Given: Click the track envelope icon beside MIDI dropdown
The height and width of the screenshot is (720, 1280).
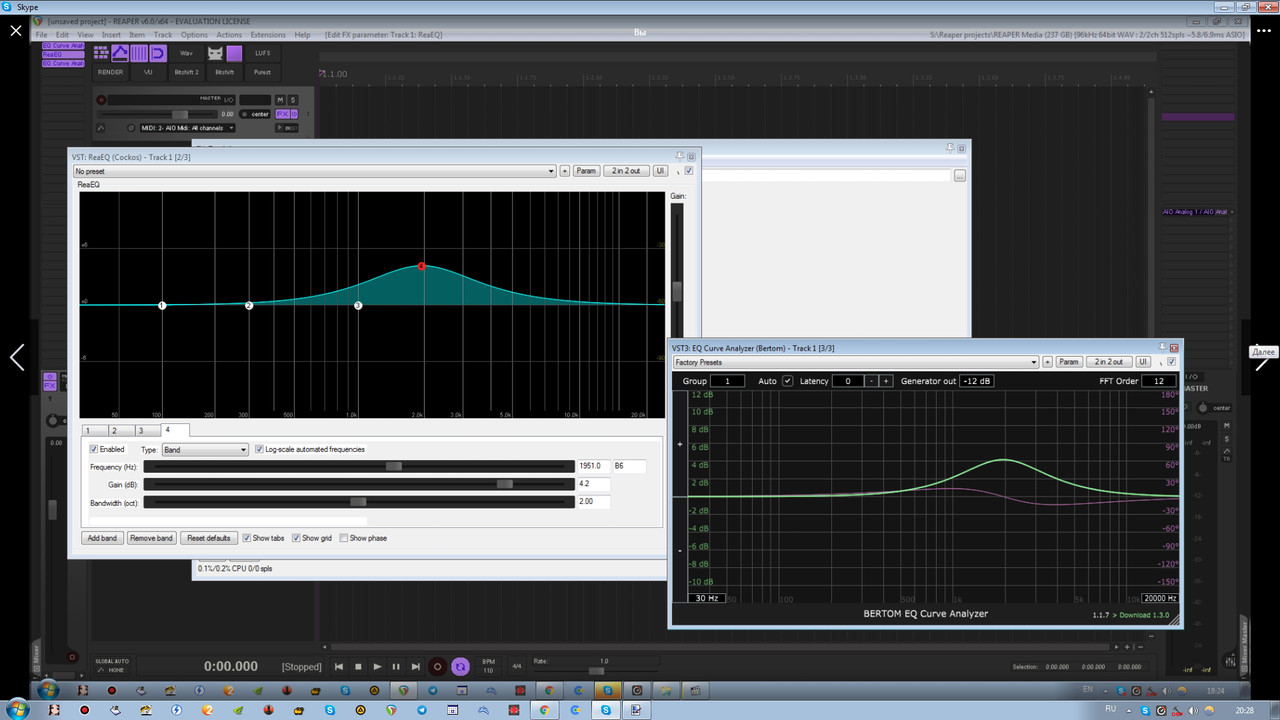Looking at the screenshot, I should [x=102, y=128].
